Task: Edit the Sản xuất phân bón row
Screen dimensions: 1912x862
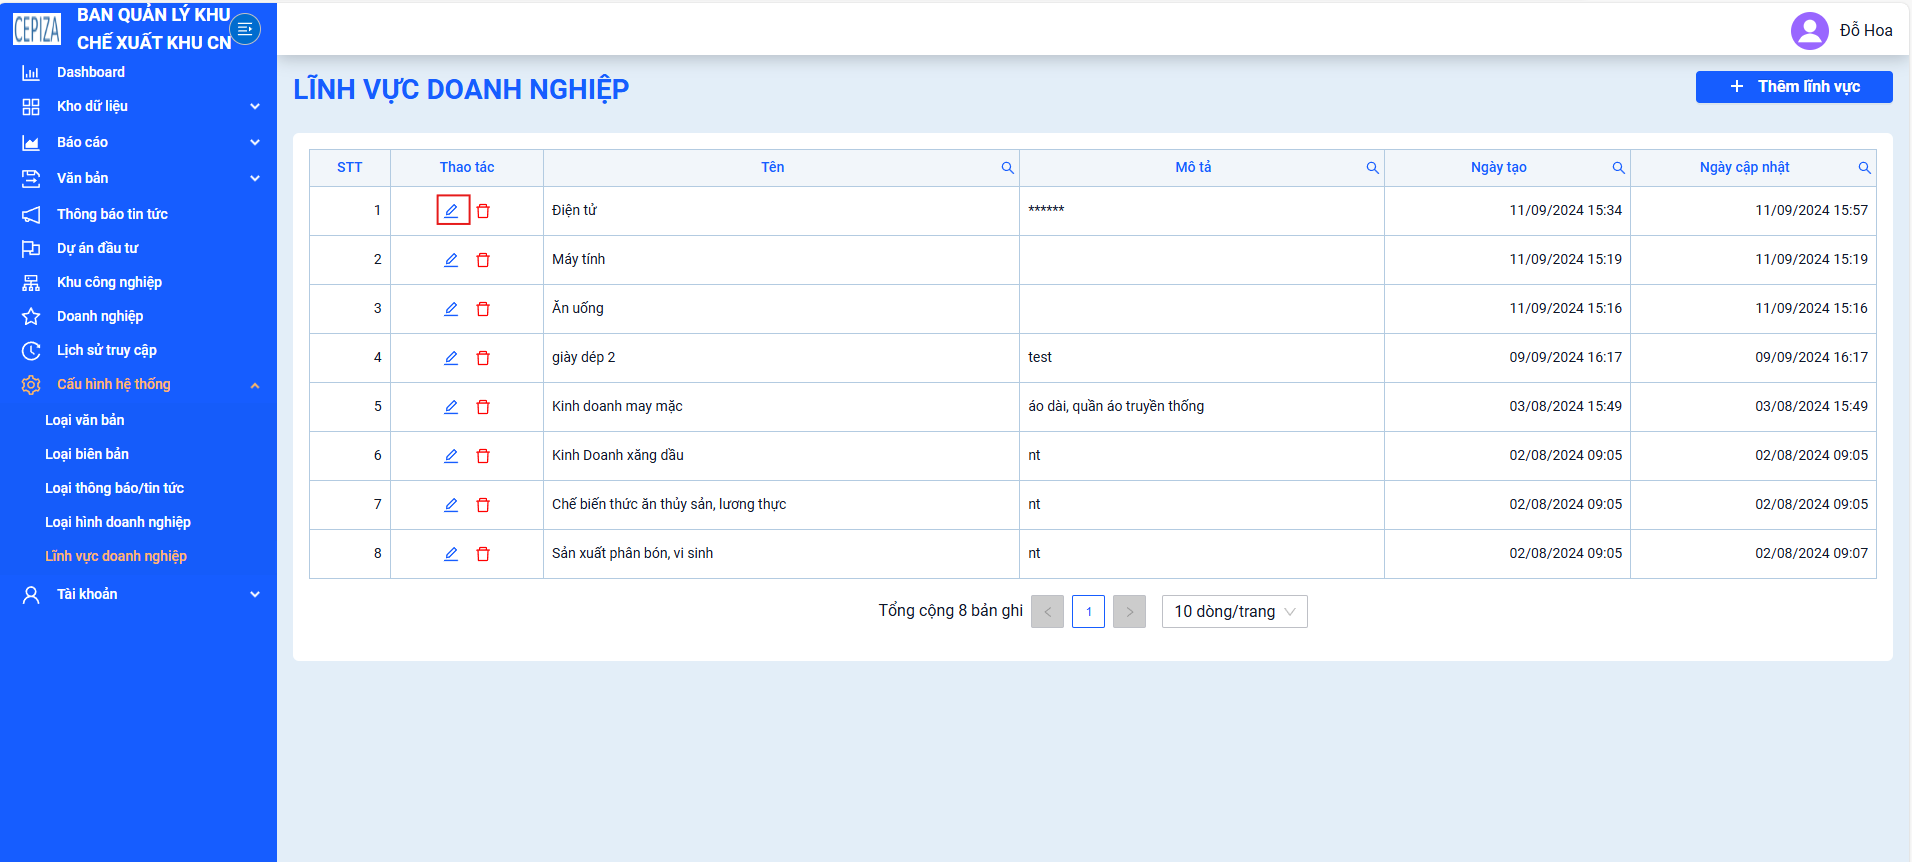Action: [452, 554]
